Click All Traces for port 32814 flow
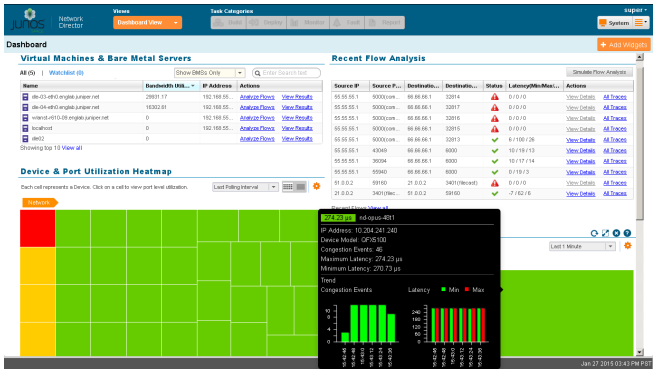 click(x=615, y=97)
